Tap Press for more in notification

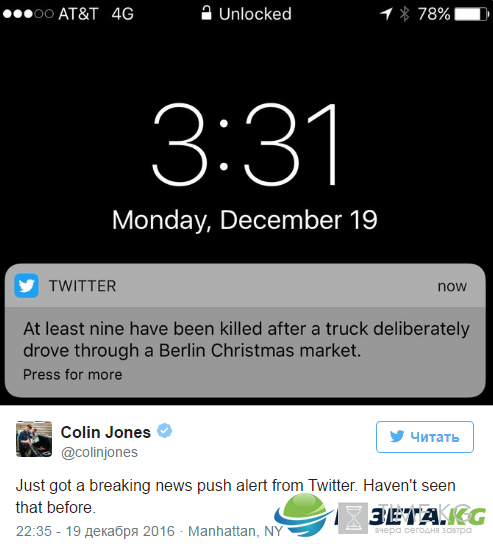click(x=73, y=375)
